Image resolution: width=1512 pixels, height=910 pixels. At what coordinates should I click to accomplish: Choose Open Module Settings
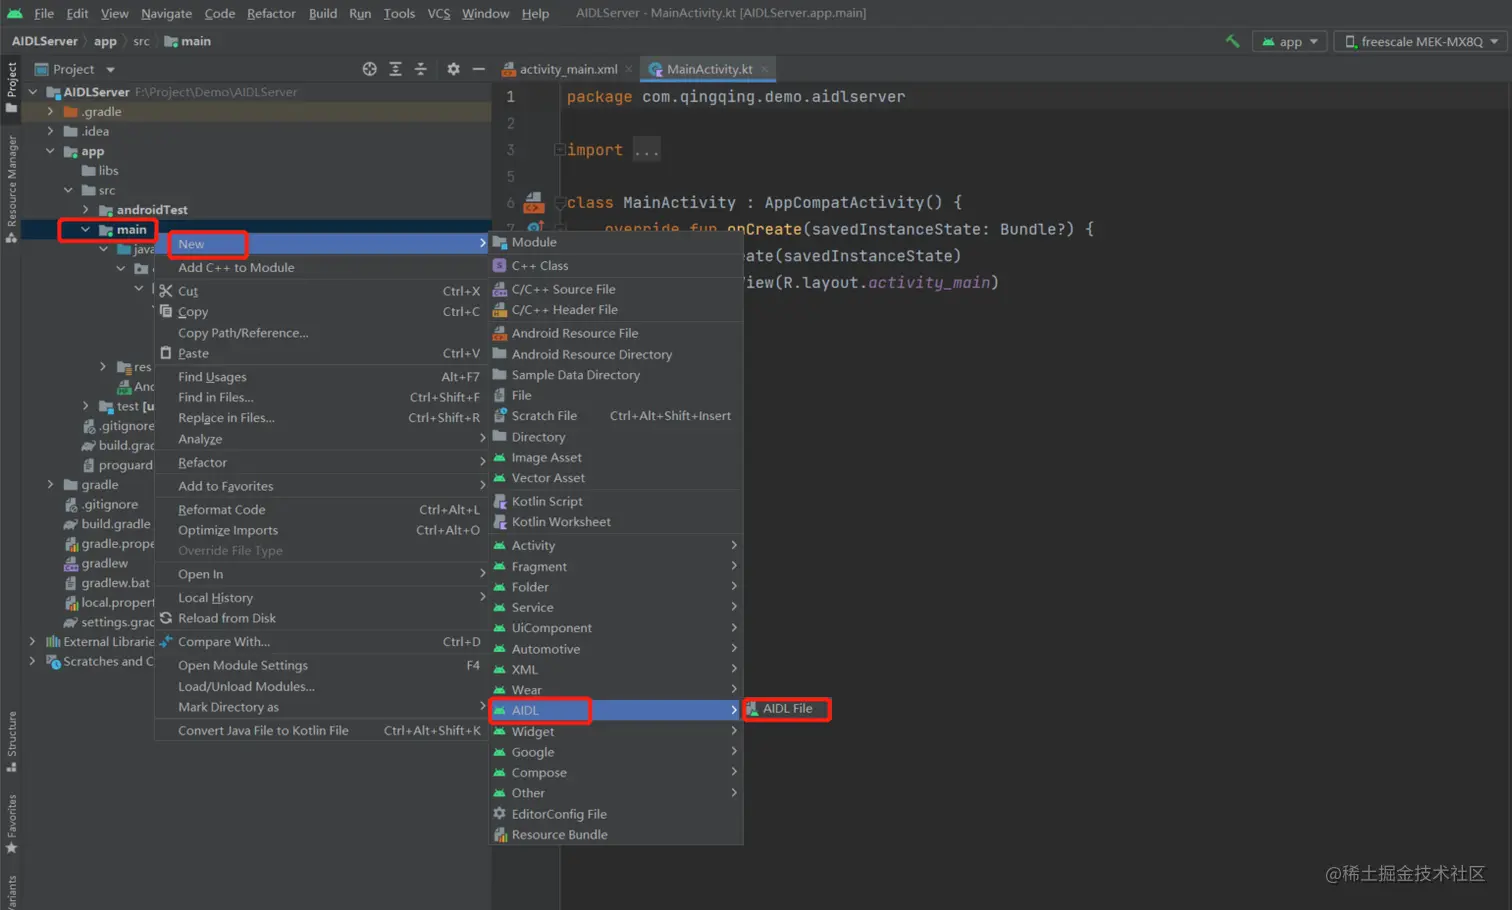point(322,665)
